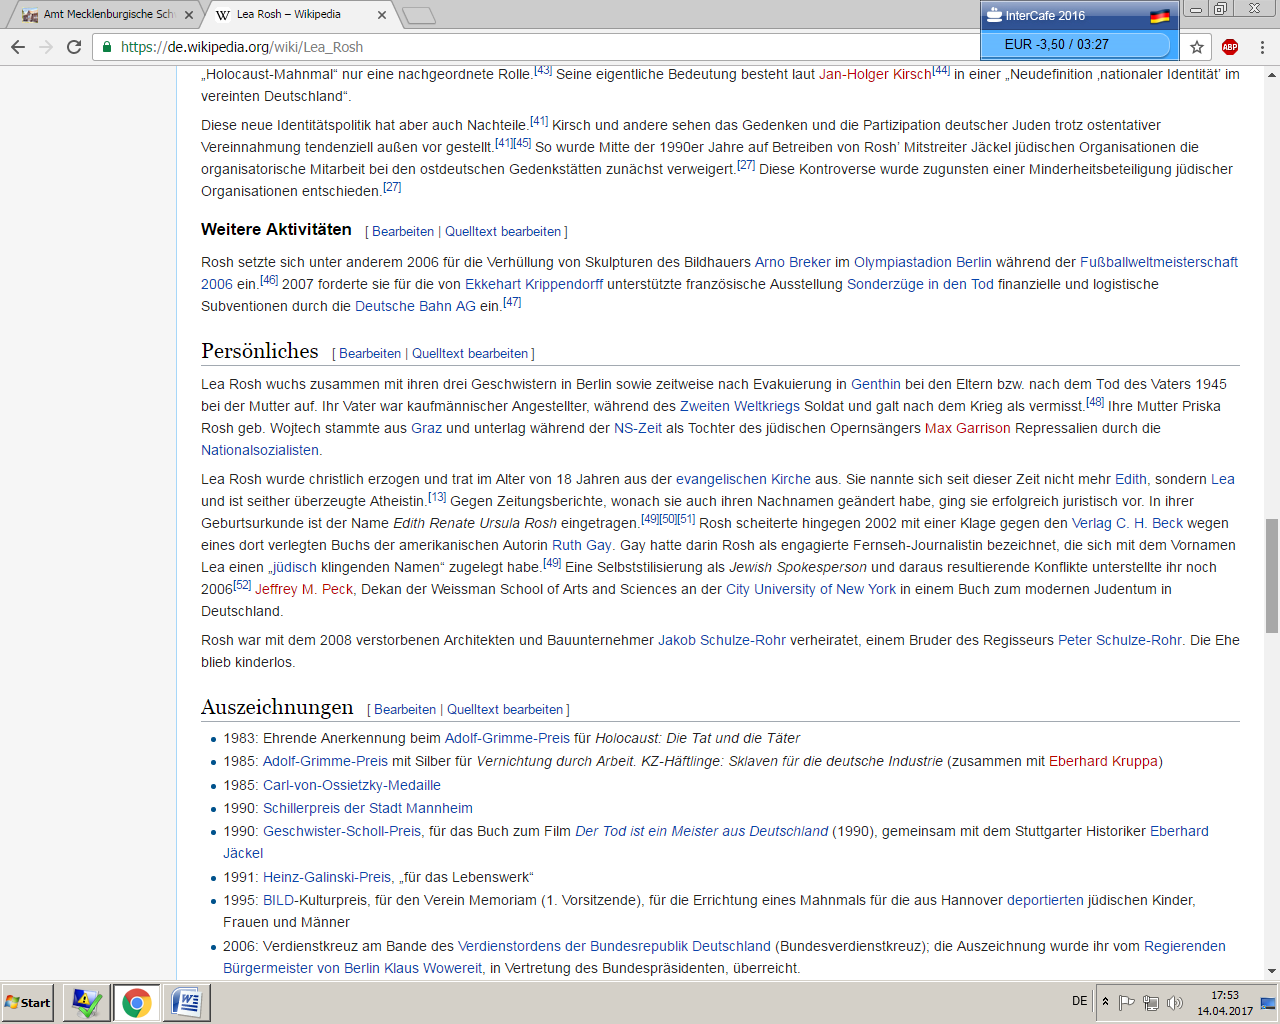Open Schillerpreis der Stadt Mannheim link
This screenshot has width=1280, height=1024.
pyautogui.click(x=368, y=809)
